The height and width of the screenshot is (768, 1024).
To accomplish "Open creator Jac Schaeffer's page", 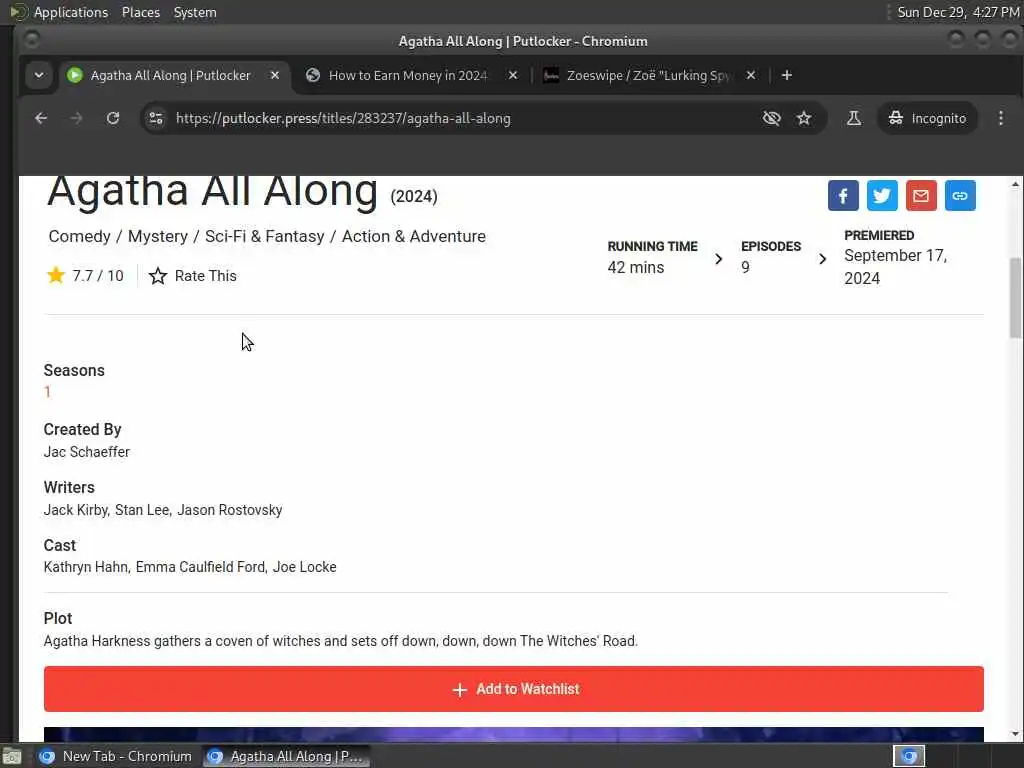I will (87, 452).
